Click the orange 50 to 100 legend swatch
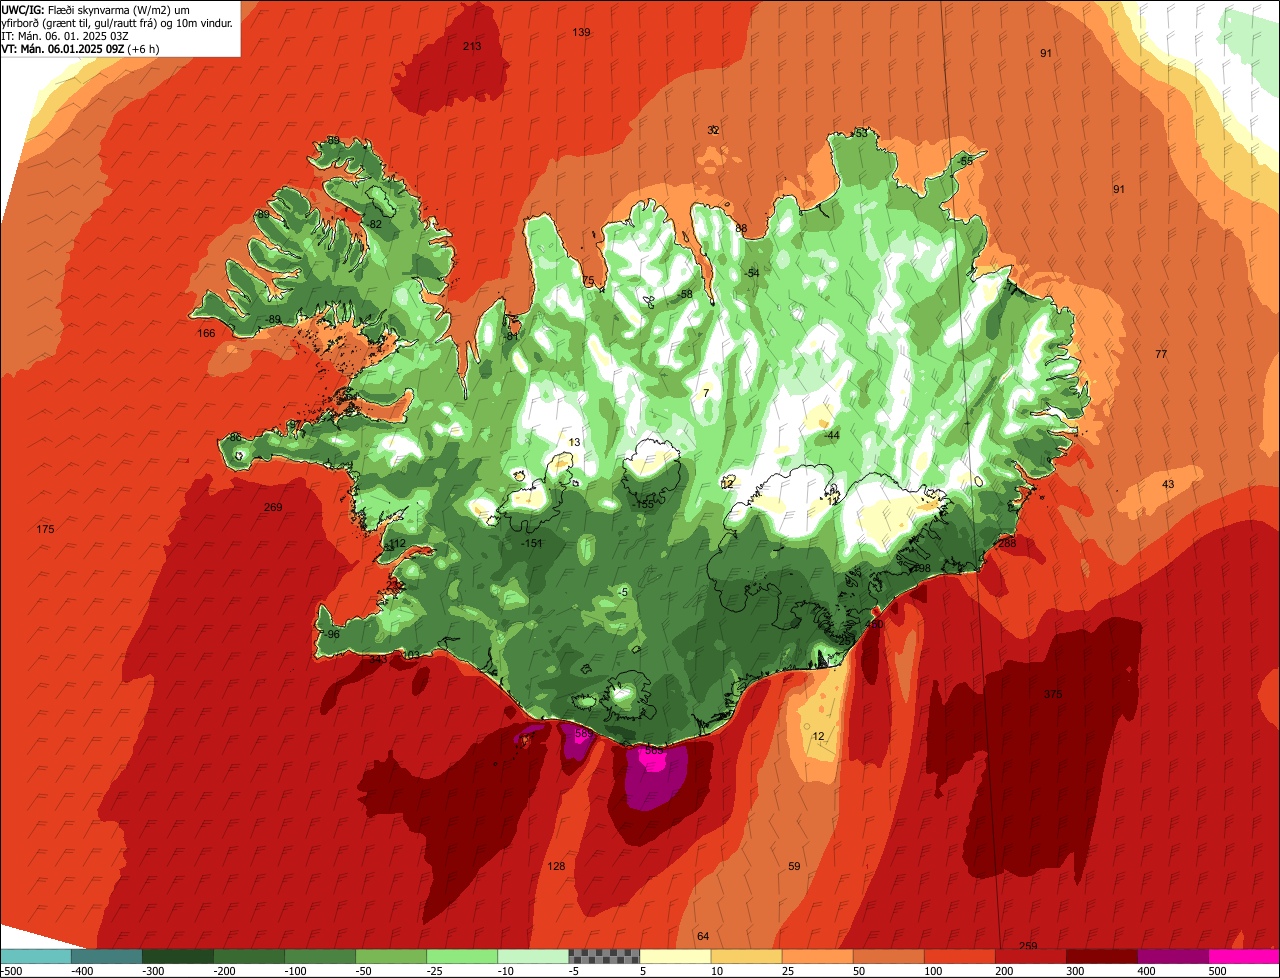The height and width of the screenshot is (978, 1280). click(887, 956)
